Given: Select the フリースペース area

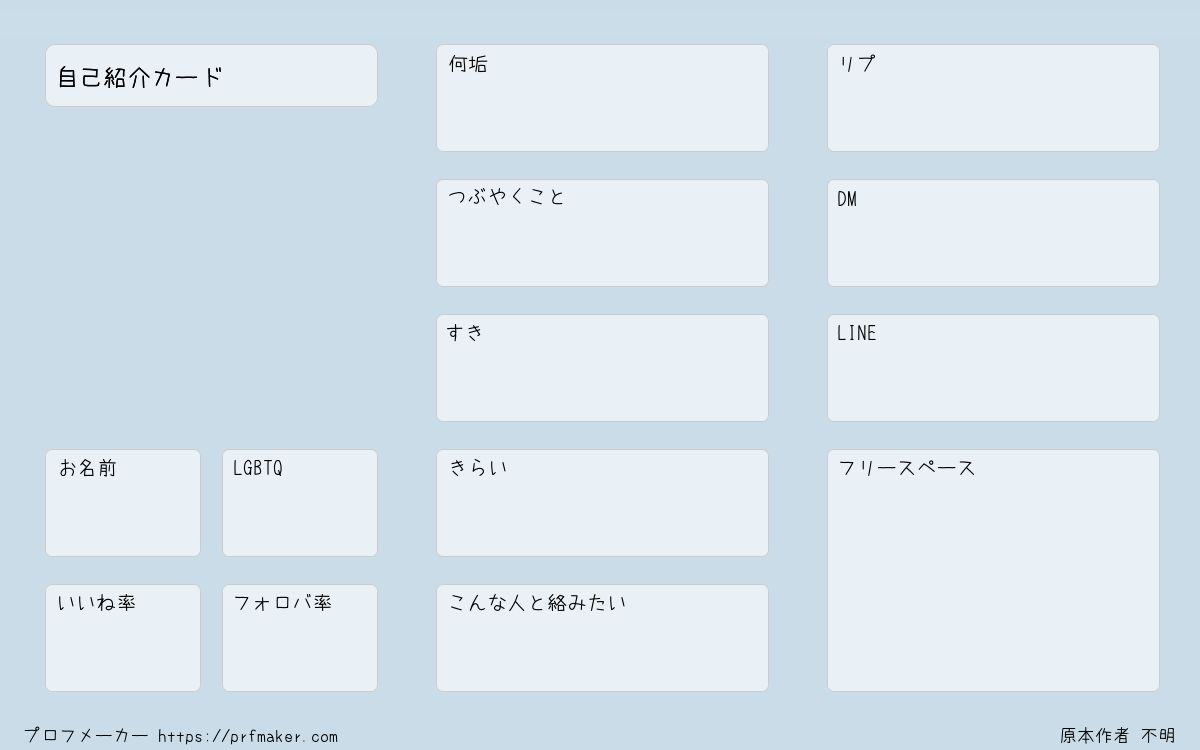Looking at the screenshot, I should pyautogui.click(x=993, y=570).
